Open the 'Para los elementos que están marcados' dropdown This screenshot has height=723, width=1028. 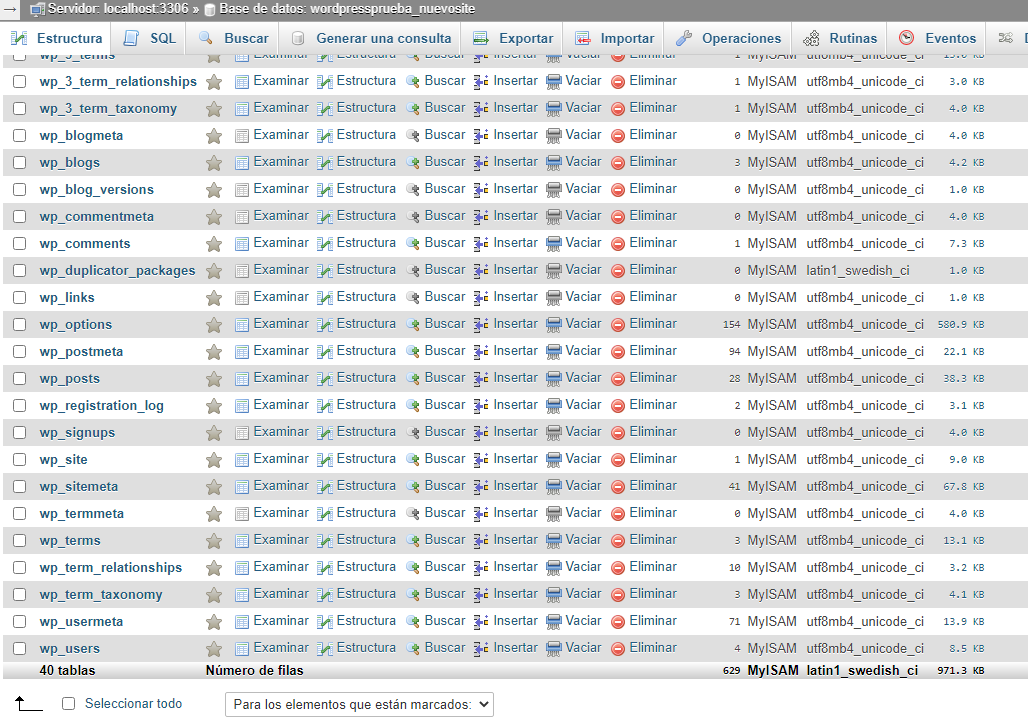(359, 705)
